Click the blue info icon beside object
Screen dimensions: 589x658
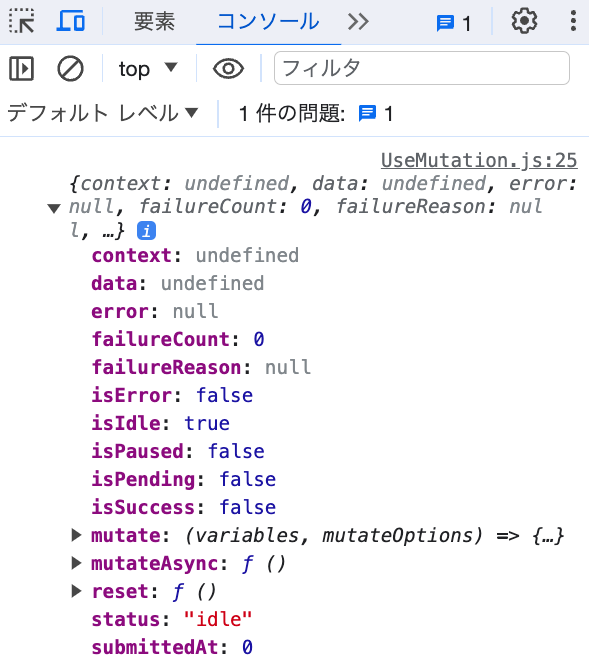pyautogui.click(x=146, y=231)
